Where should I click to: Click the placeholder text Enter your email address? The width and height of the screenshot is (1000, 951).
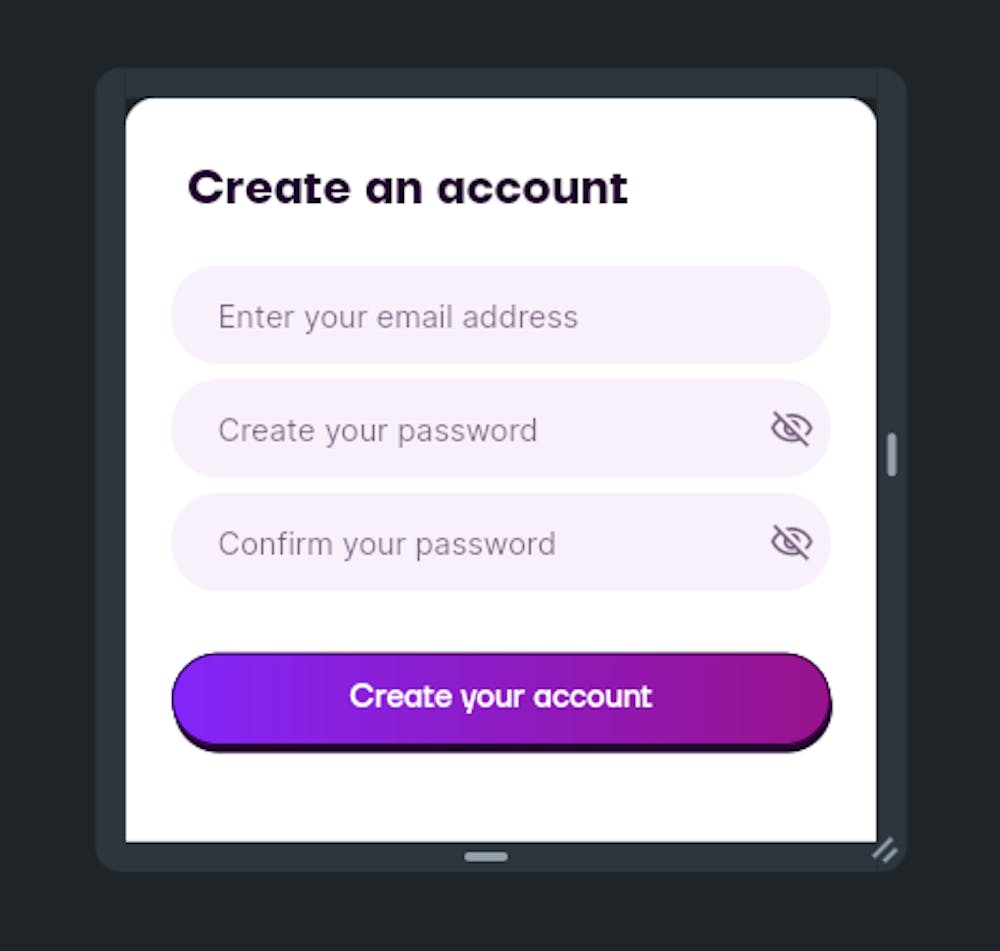coord(398,317)
